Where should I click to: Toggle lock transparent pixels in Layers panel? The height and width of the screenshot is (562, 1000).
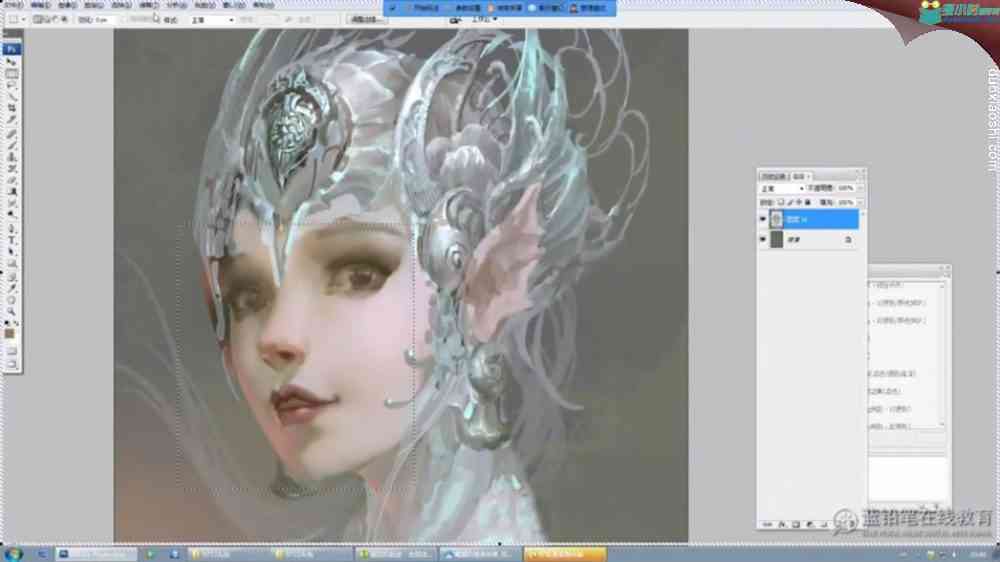[781, 202]
